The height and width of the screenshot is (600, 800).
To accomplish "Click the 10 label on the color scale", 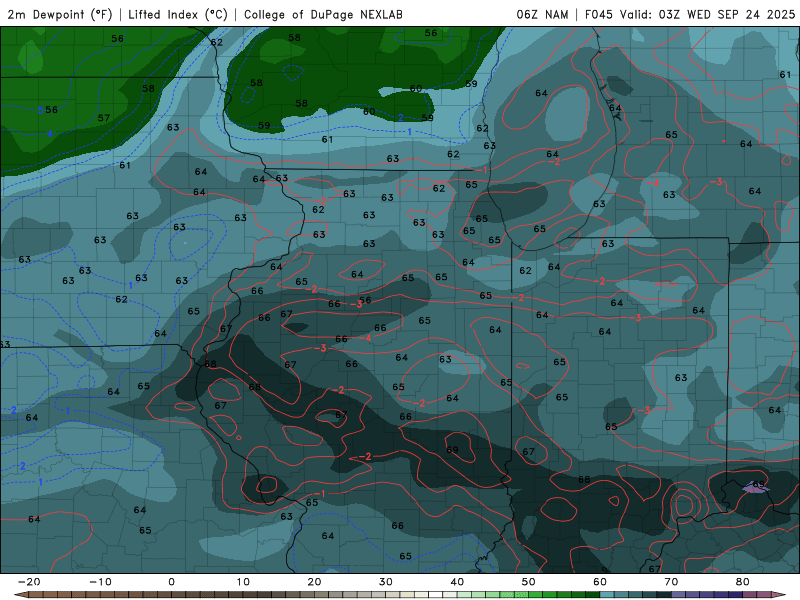I will coord(243,582).
